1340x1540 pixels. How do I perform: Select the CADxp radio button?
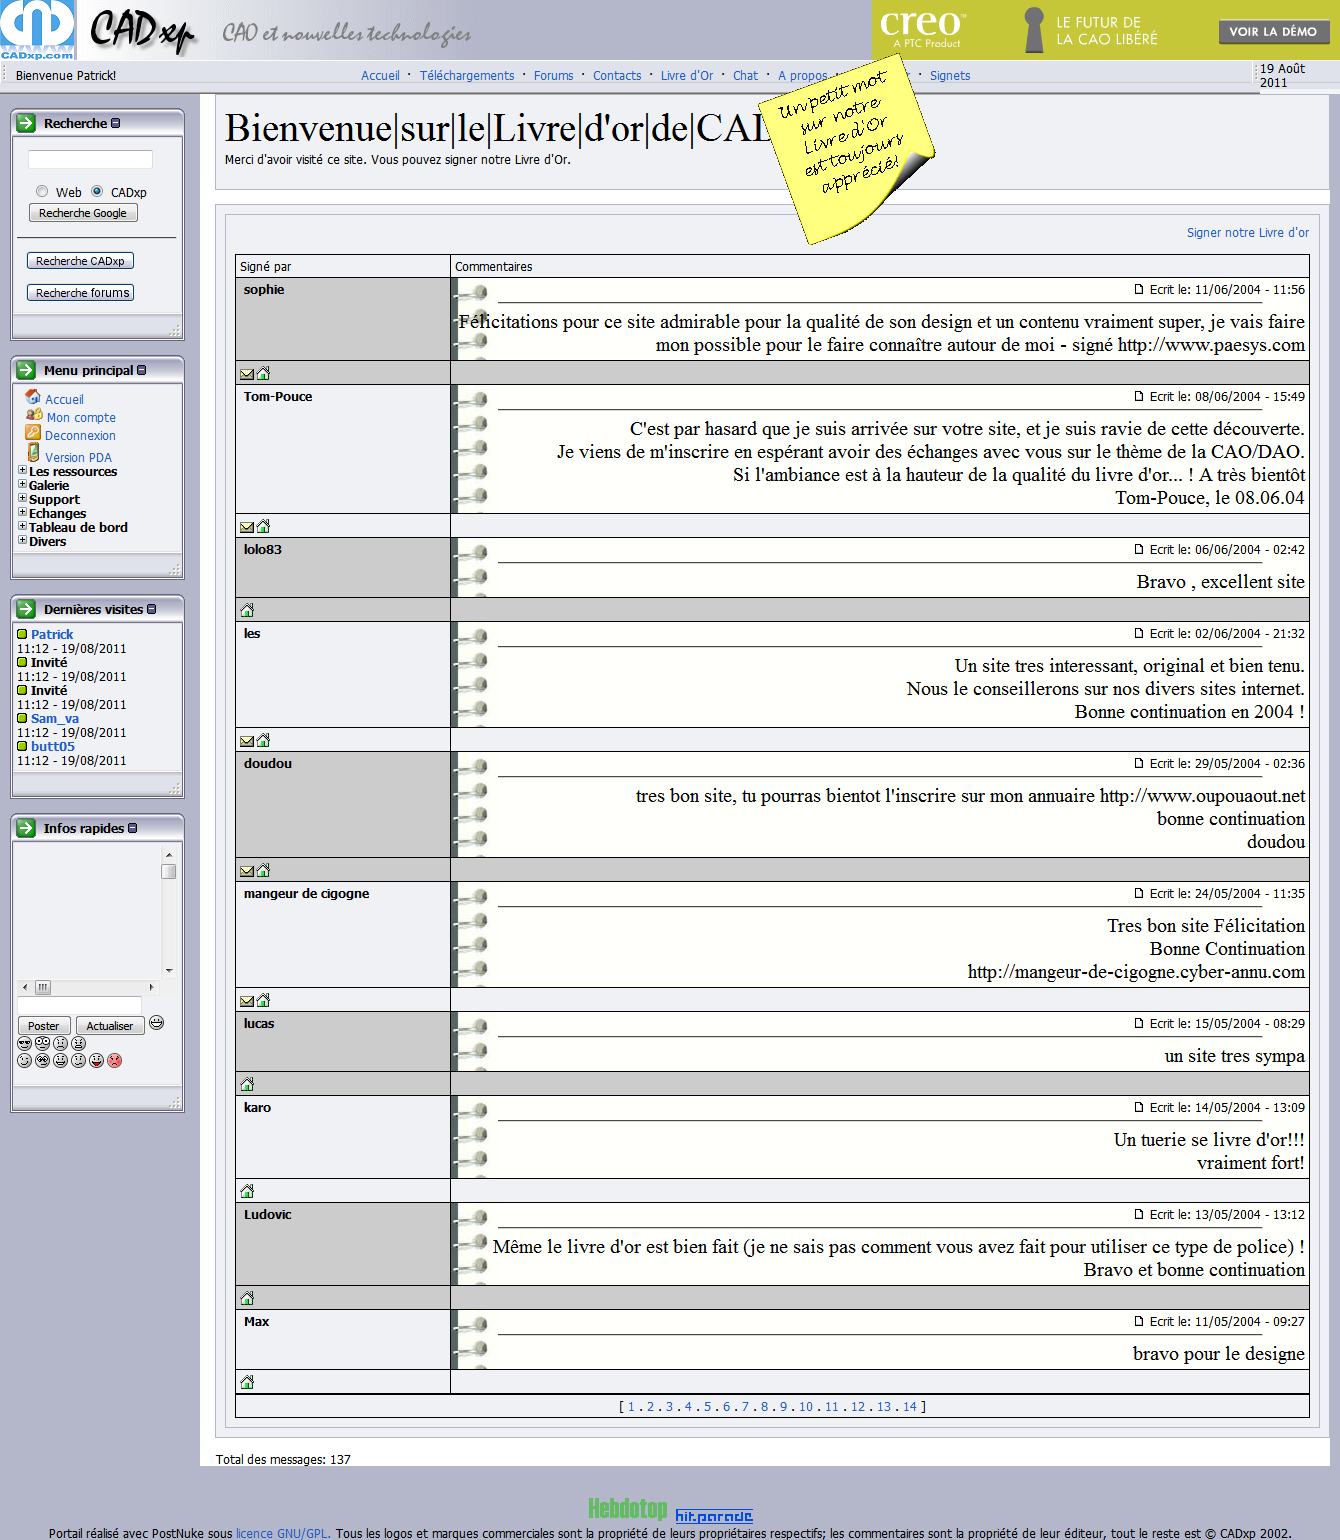(97, 191)
